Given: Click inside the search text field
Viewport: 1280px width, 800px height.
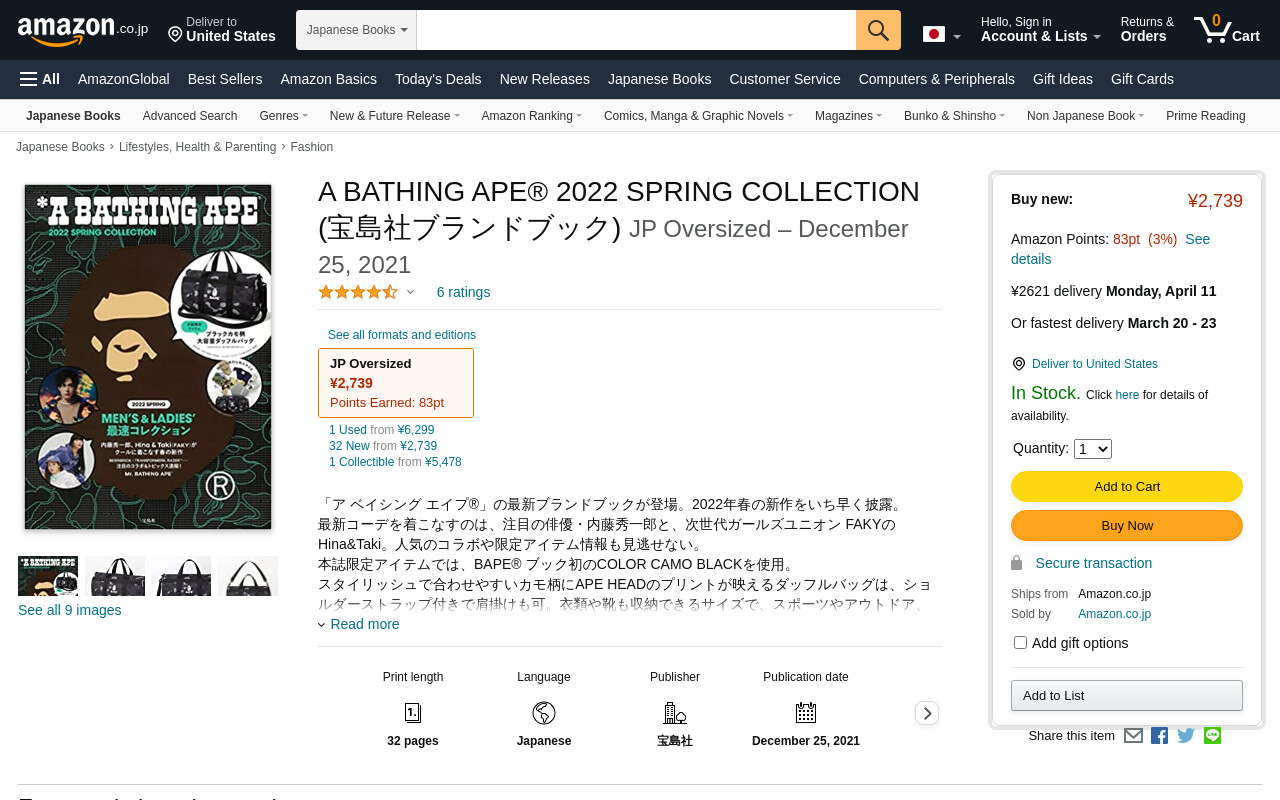Looking at the screenshot, I should coord(636,30).
